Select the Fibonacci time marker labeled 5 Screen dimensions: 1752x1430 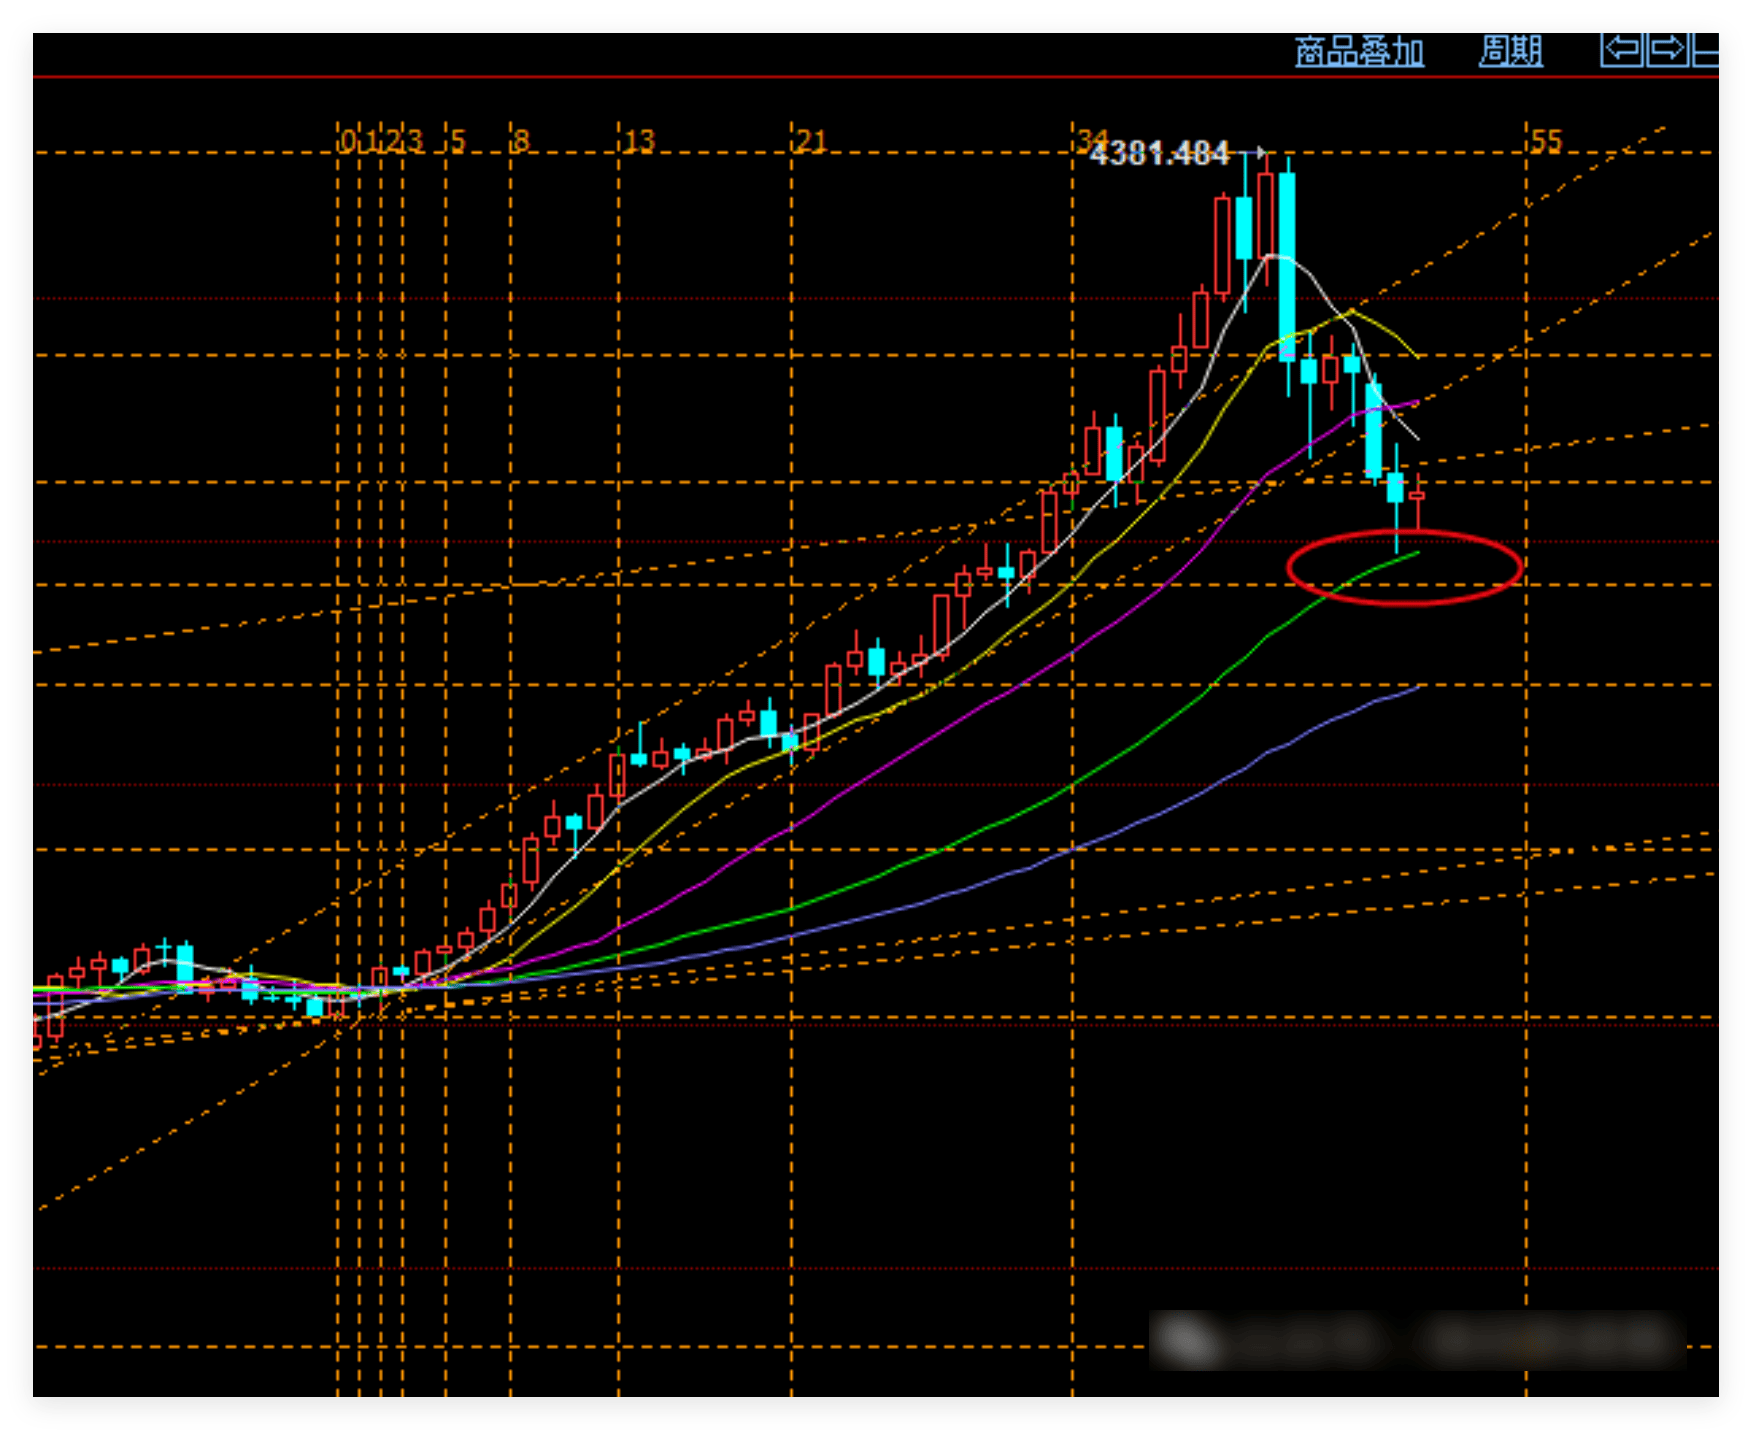(458, 142)
